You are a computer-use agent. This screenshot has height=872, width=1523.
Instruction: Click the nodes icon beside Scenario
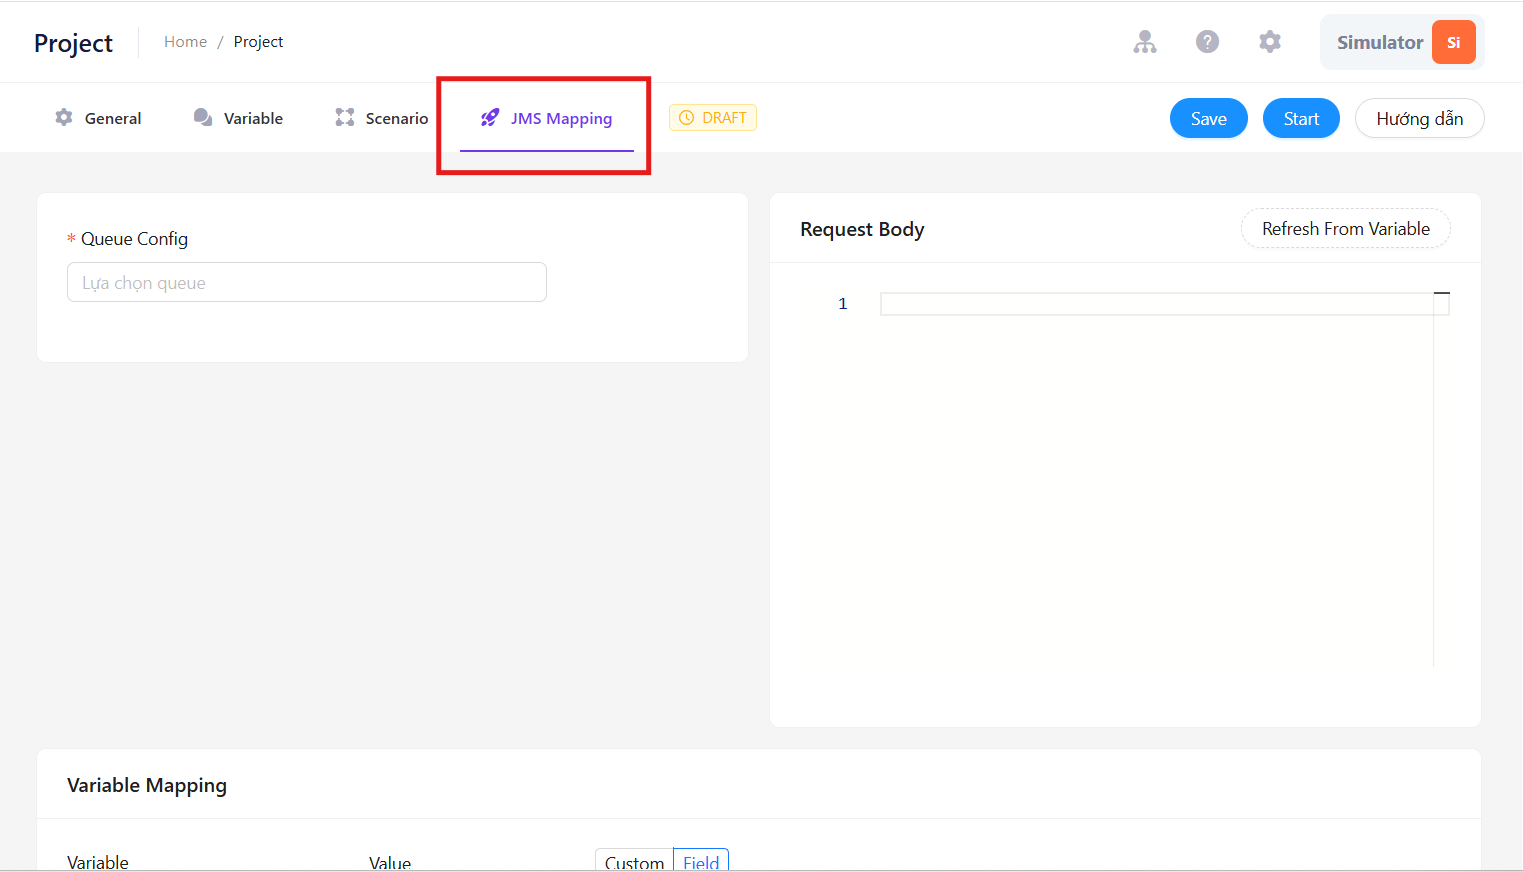(345, 117)
